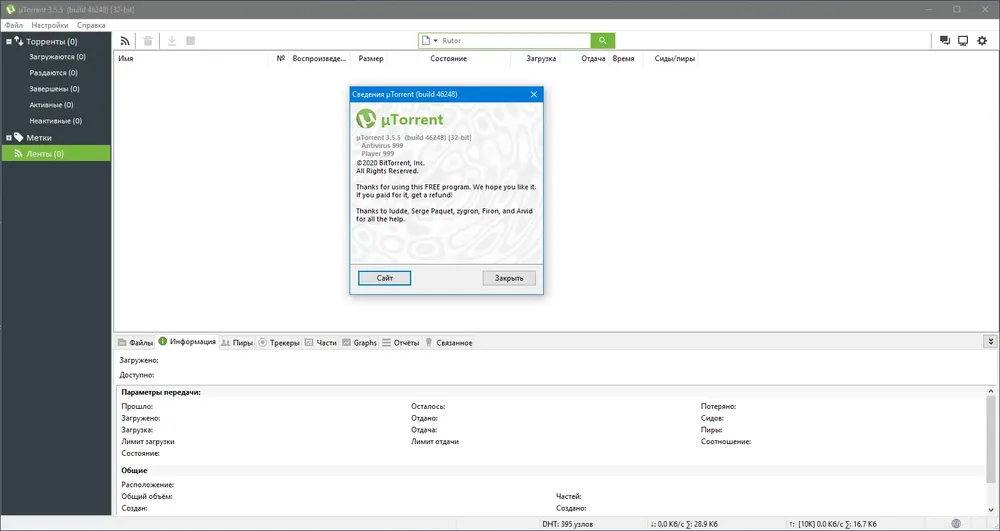Viewport: 1000px width, 531px height.
Task: Select Неактивные (0) in sidebar
Action: [x=56, y=120]
